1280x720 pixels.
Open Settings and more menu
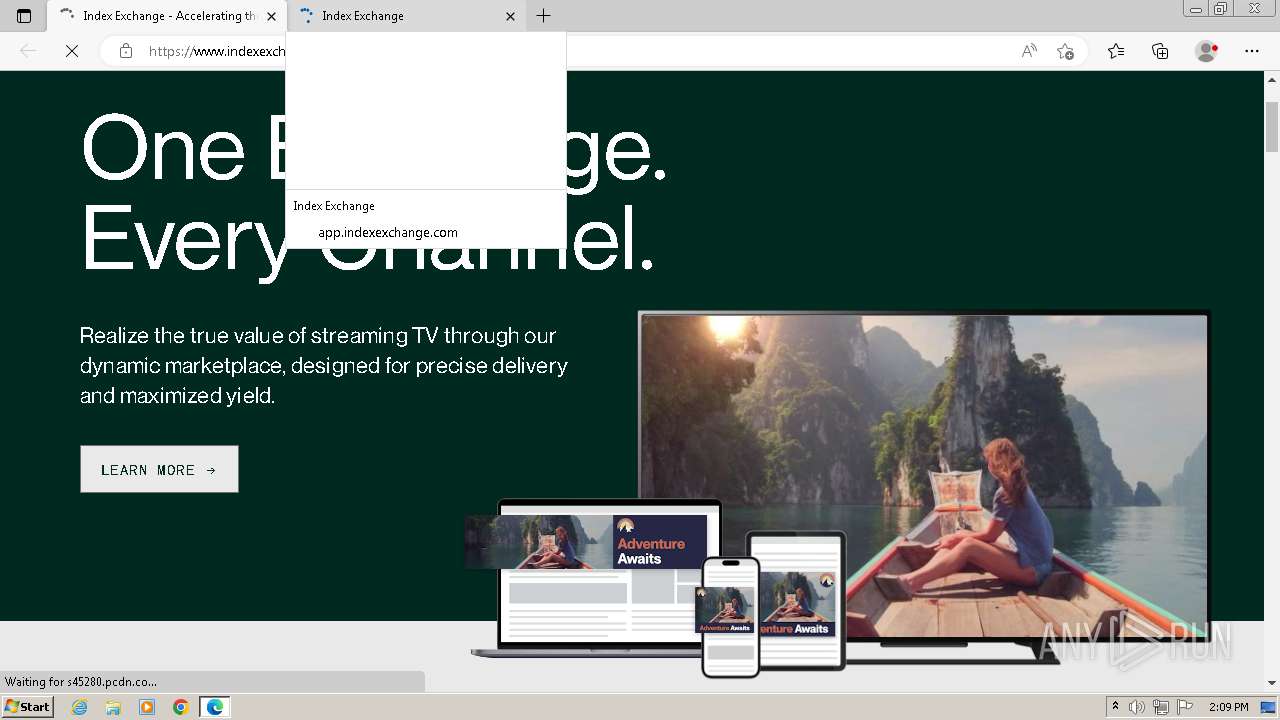coord(1252,51)
